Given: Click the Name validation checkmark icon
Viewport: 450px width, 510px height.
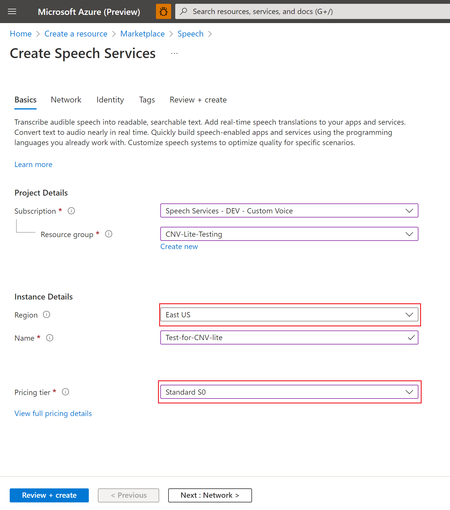Looking at the screenshot, I should [411, 338].
